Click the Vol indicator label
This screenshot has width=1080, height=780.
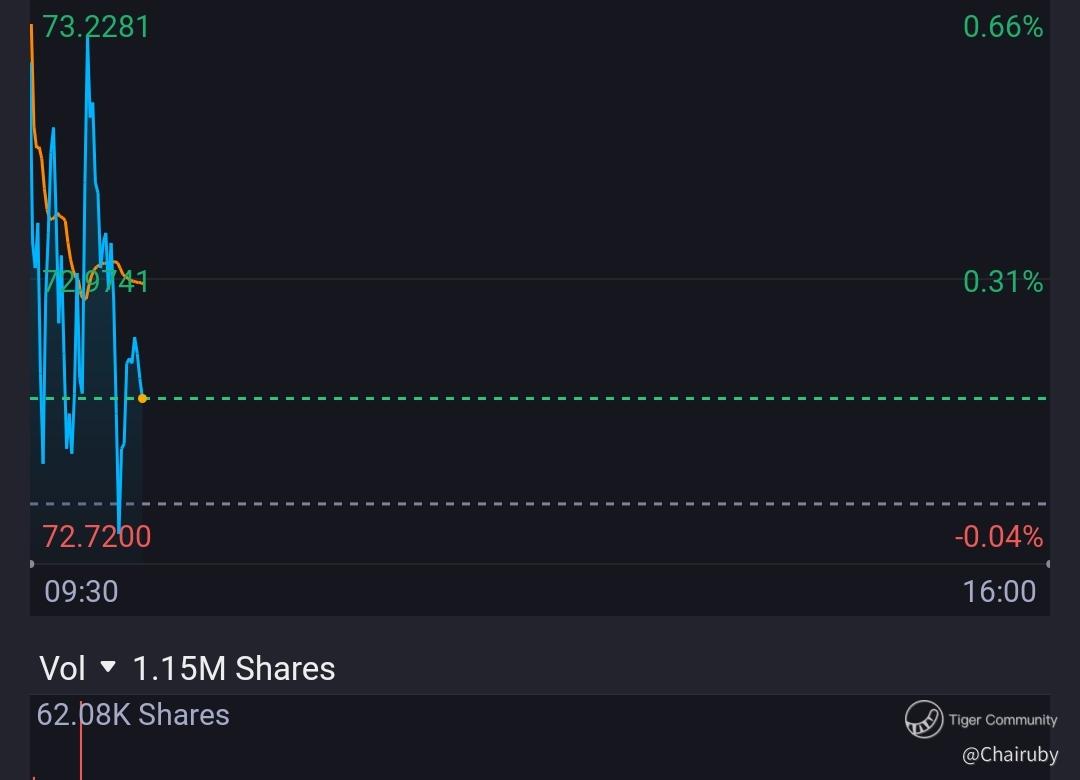[62, 668]
